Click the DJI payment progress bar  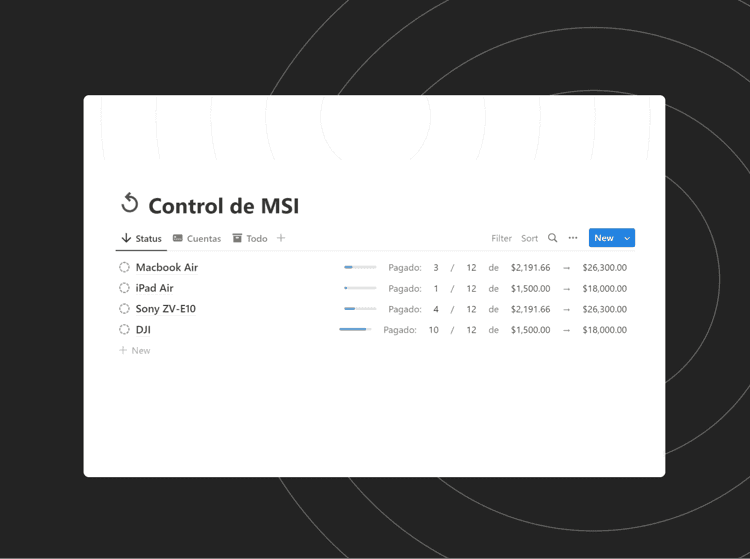click(354, 329)
